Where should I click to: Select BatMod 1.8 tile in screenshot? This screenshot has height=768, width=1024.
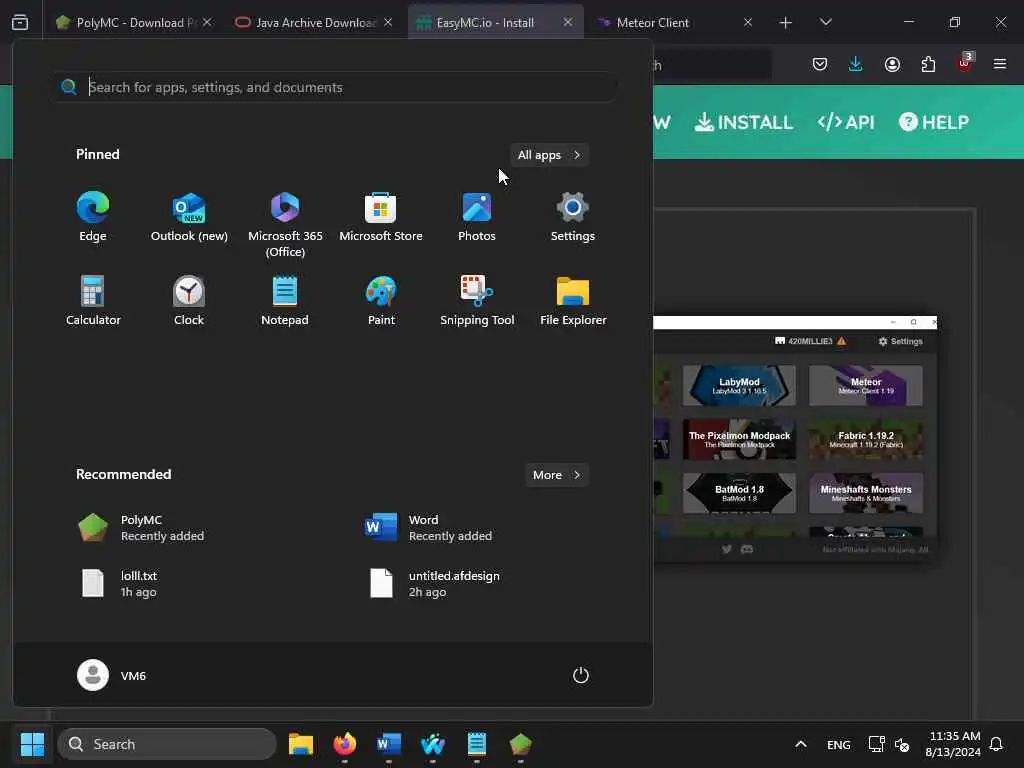click(x=739, y=493)
